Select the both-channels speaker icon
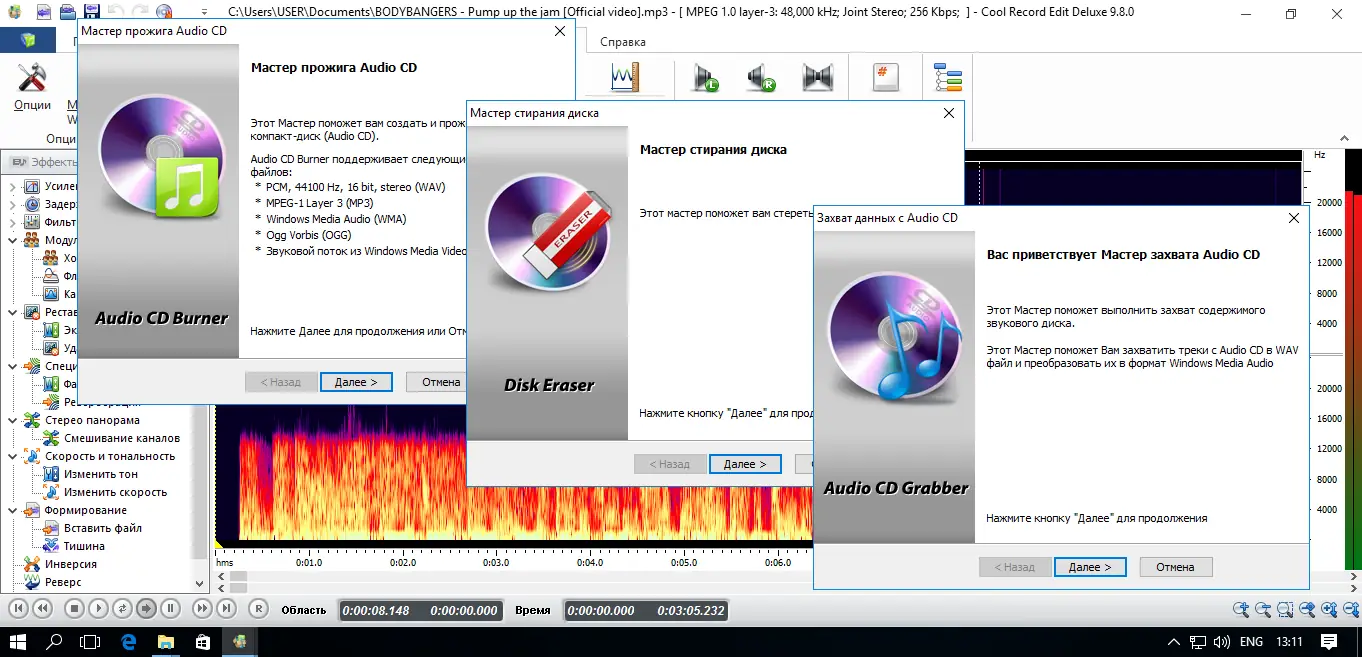Viewport: 1362px width, 657px height. [x=817, y=77]
